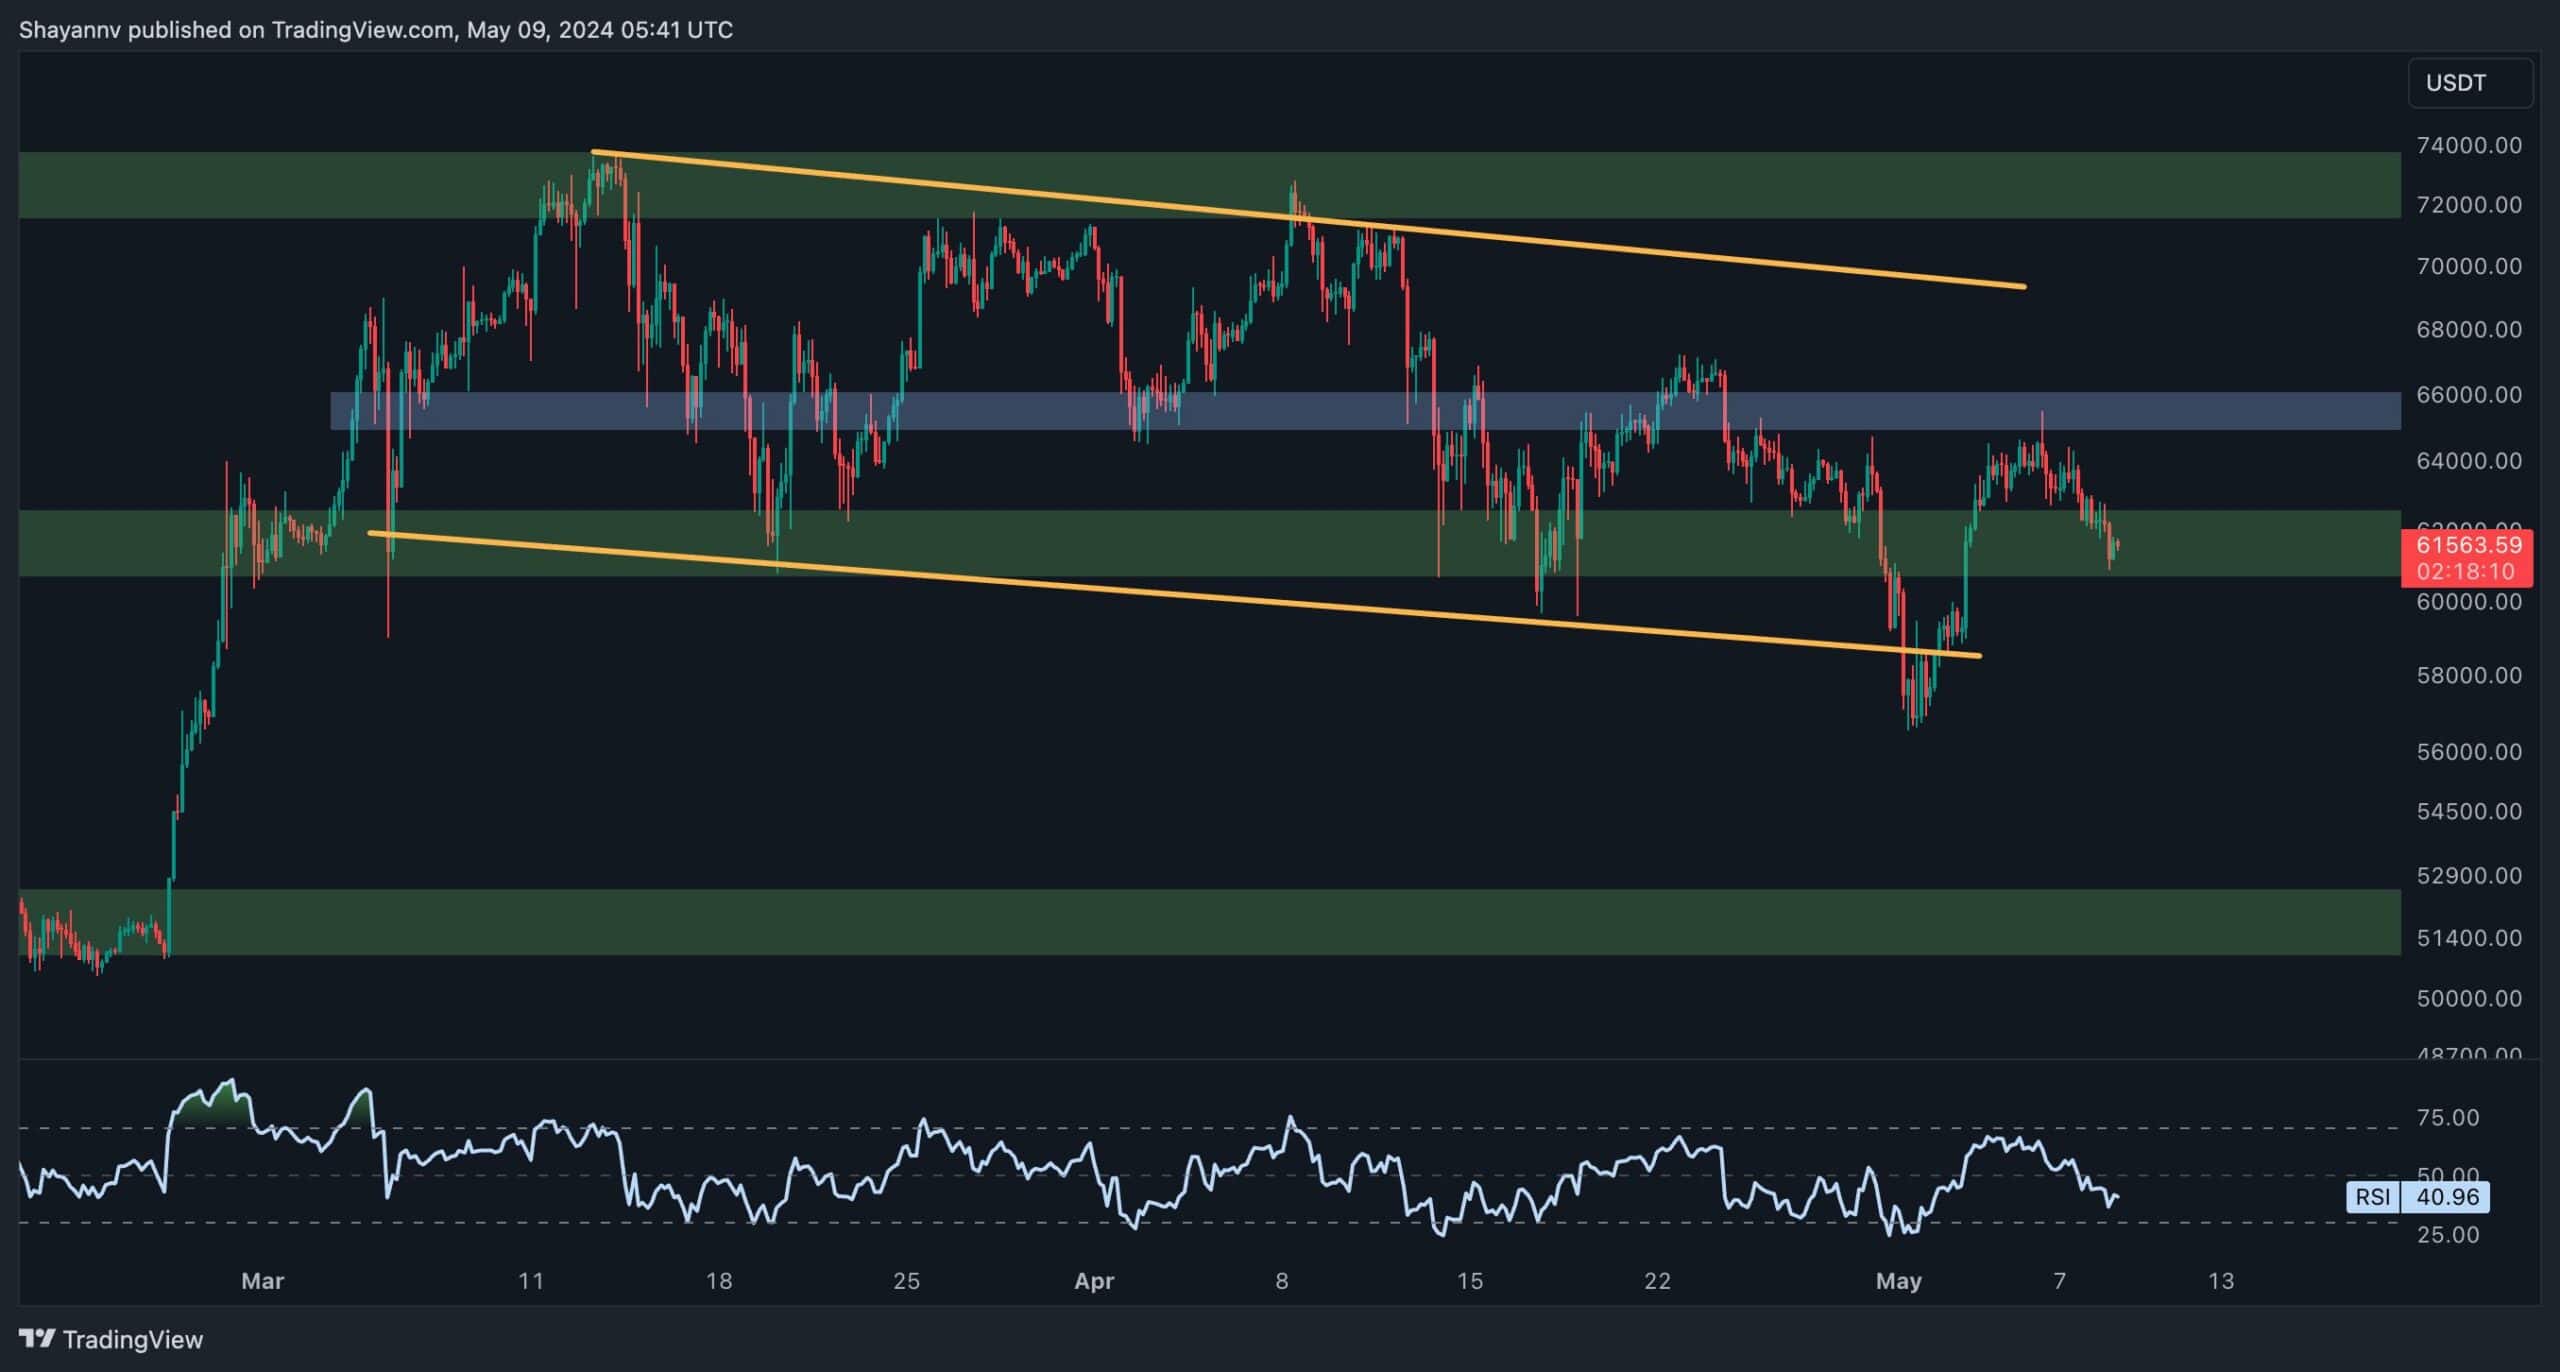Click the 22 date on time axis
The width and height of the screenshot is (2560, 1372).
(1657, 1281)
